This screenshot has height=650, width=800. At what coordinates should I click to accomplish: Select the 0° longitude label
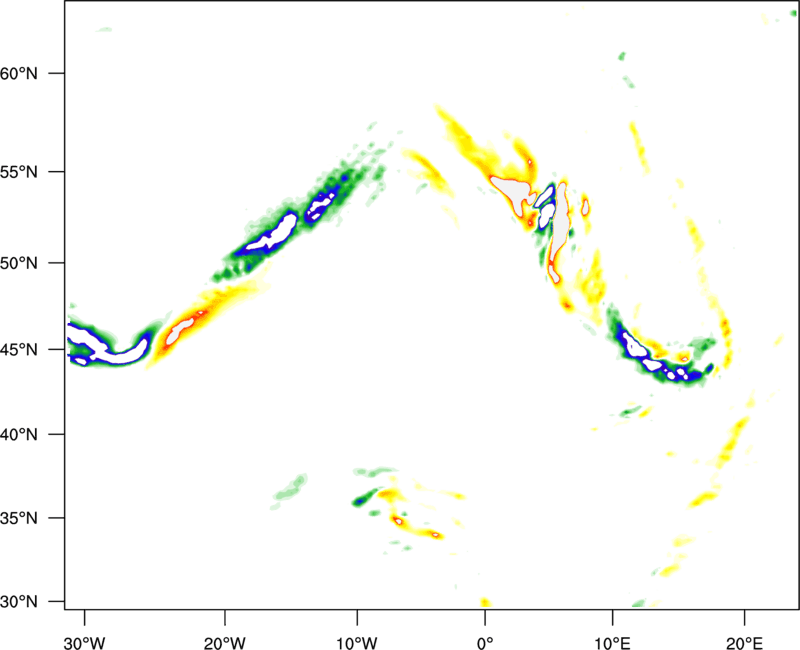pos(485,643)
